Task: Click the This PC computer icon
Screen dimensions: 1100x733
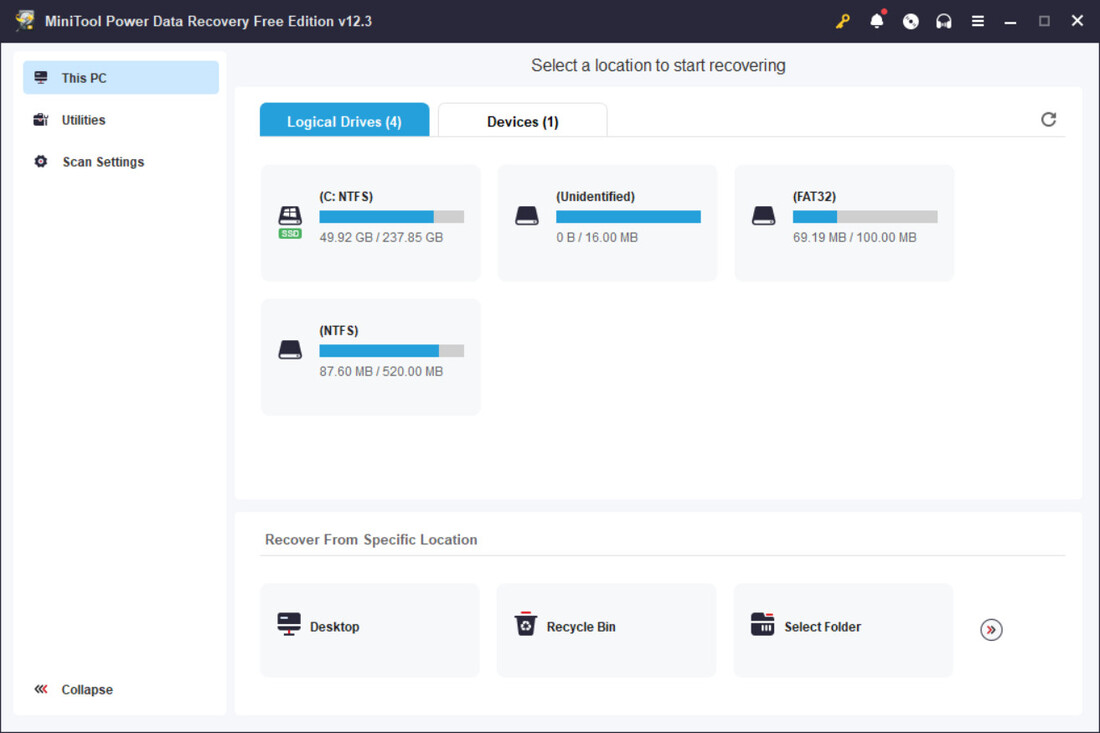Action: 41,77
